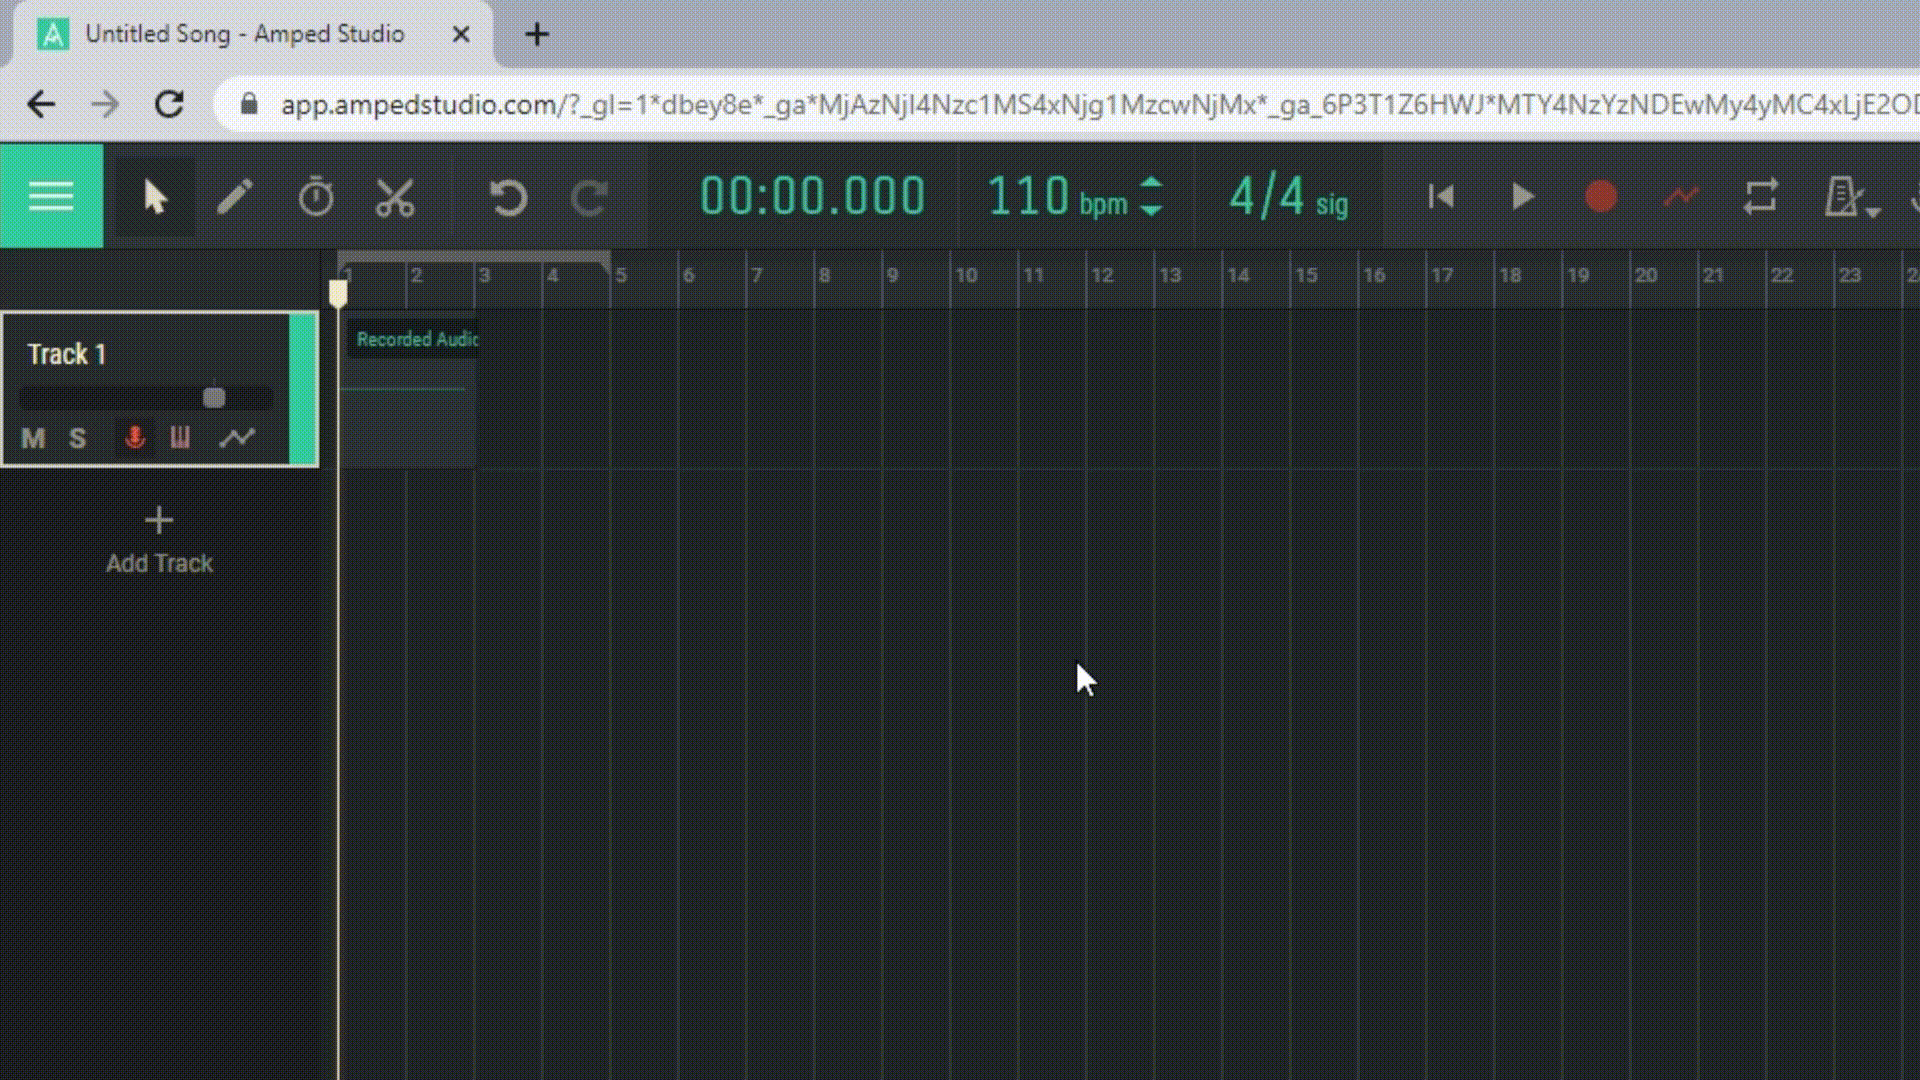
Task: Solo Track 1 with the S button
Action: [77, 437]
